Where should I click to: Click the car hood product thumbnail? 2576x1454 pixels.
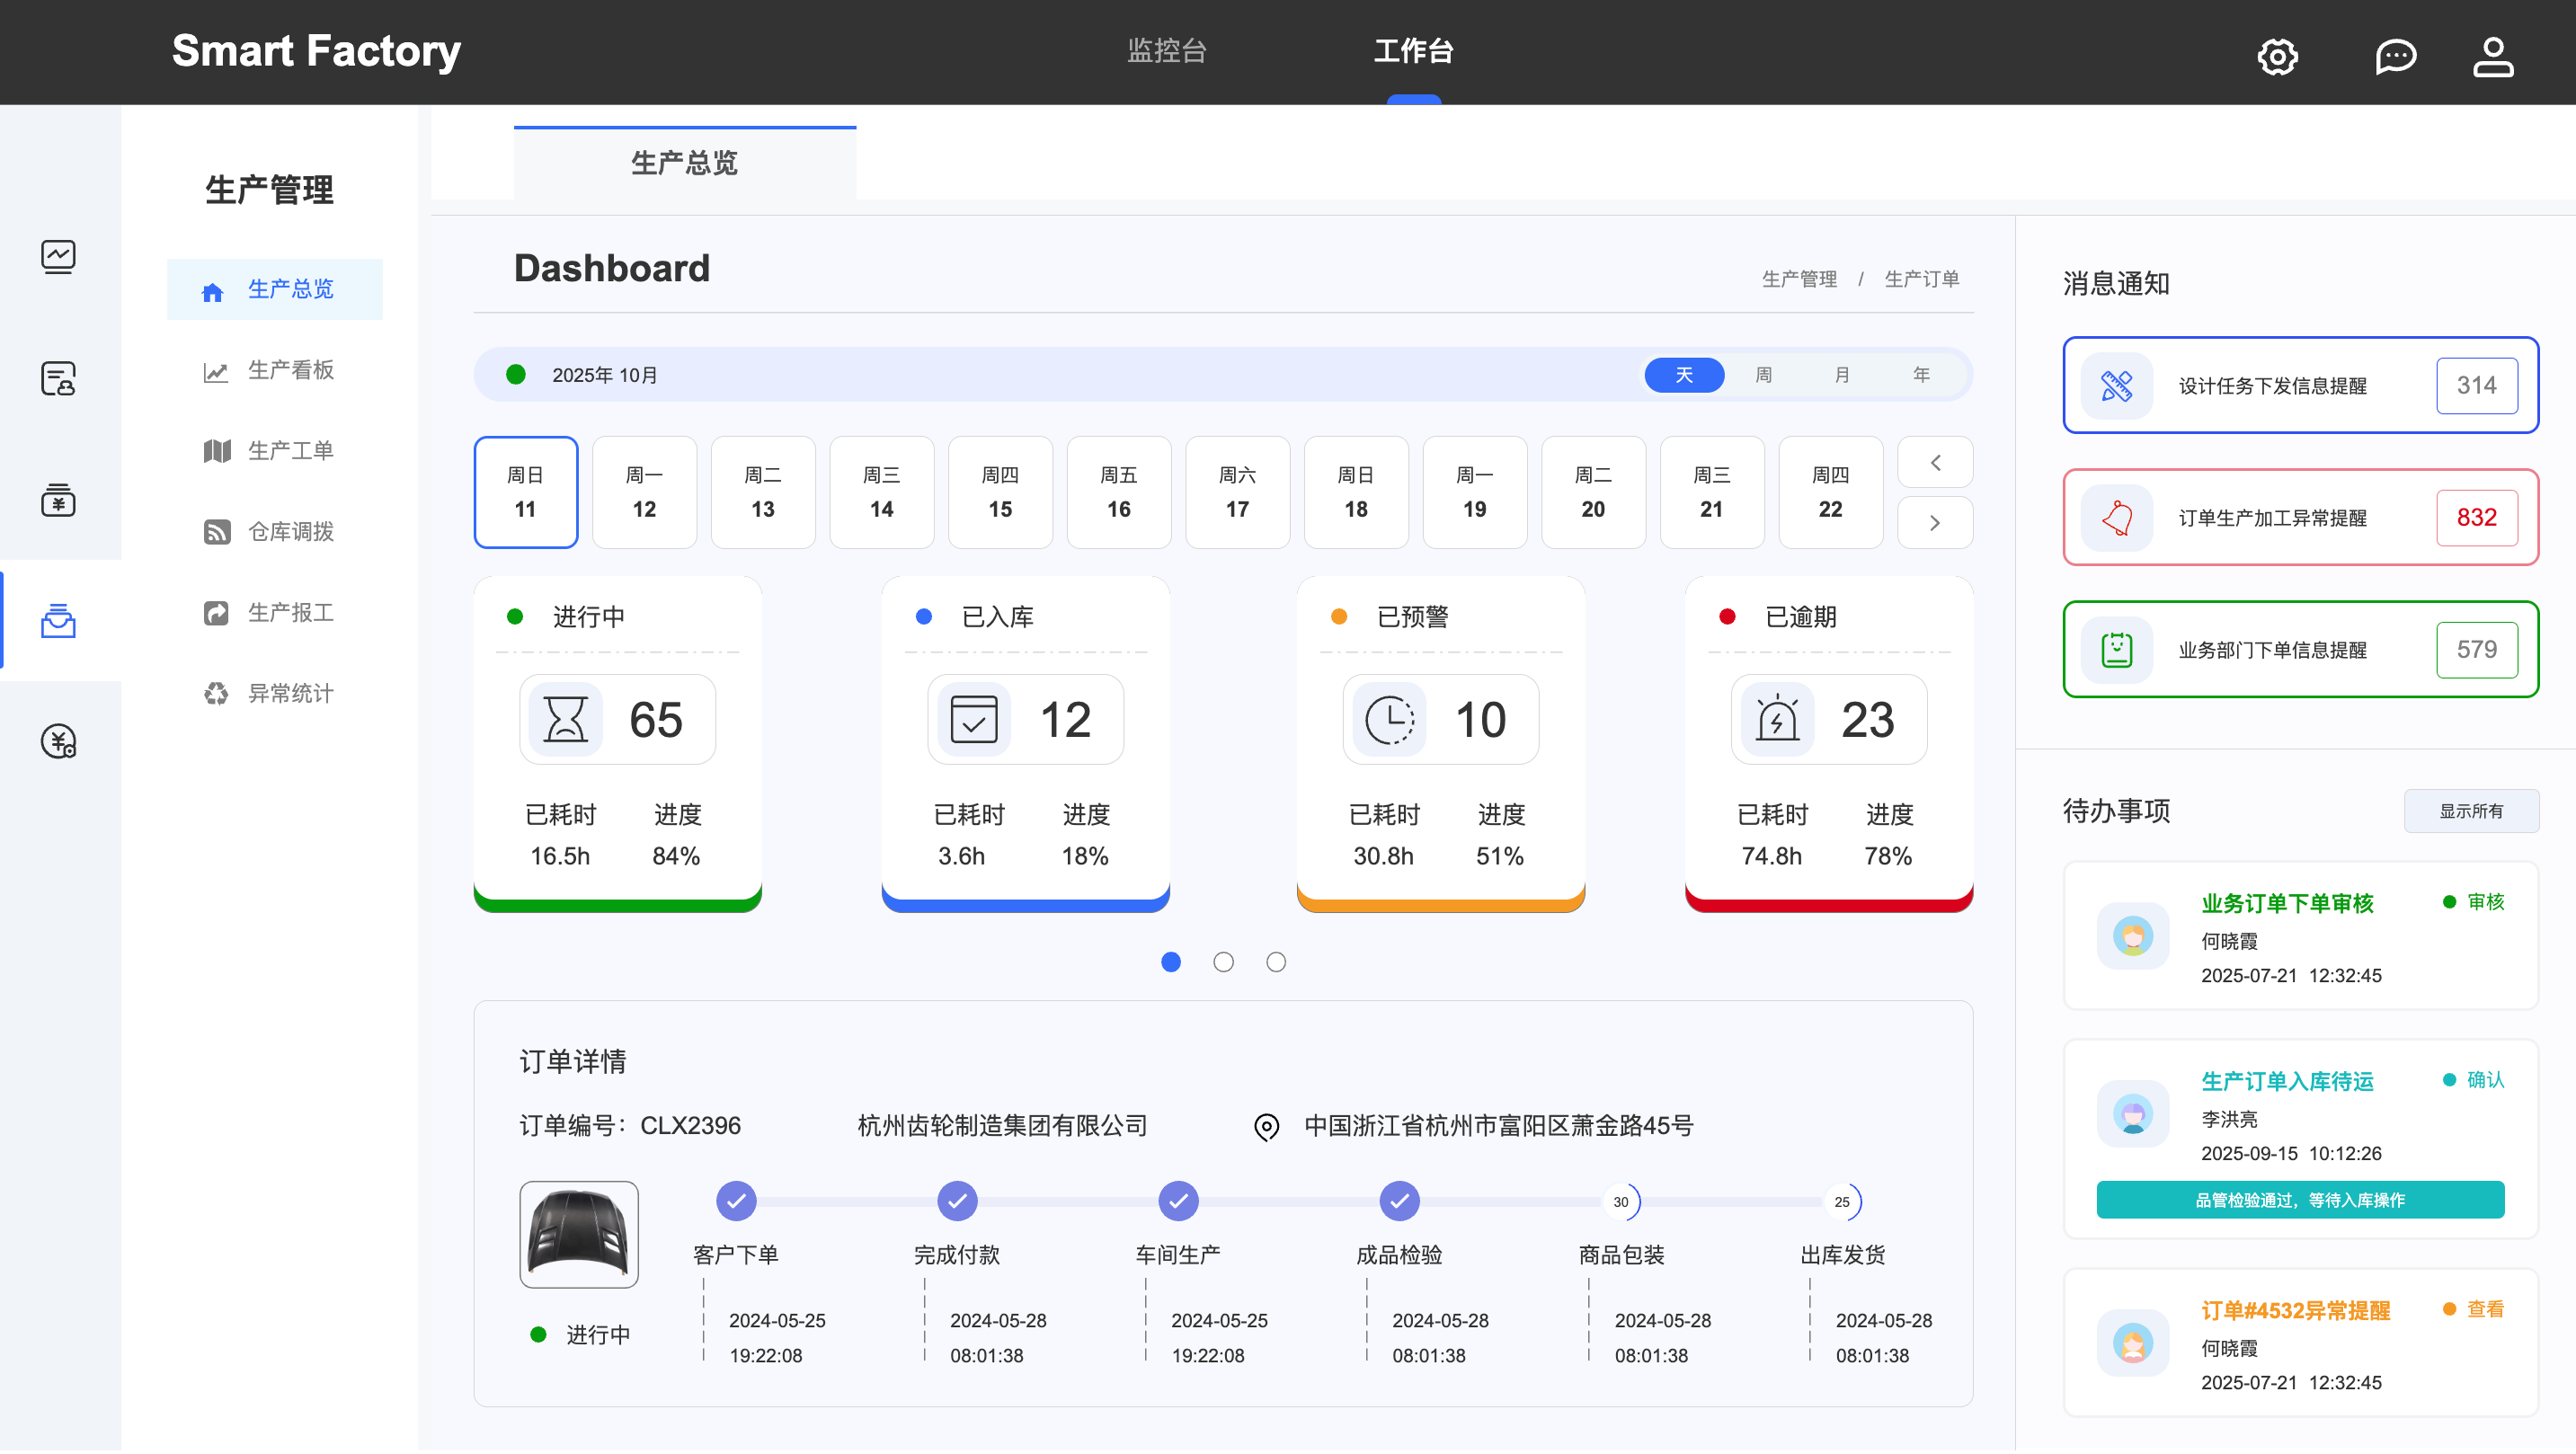[x=579, y=1234]
